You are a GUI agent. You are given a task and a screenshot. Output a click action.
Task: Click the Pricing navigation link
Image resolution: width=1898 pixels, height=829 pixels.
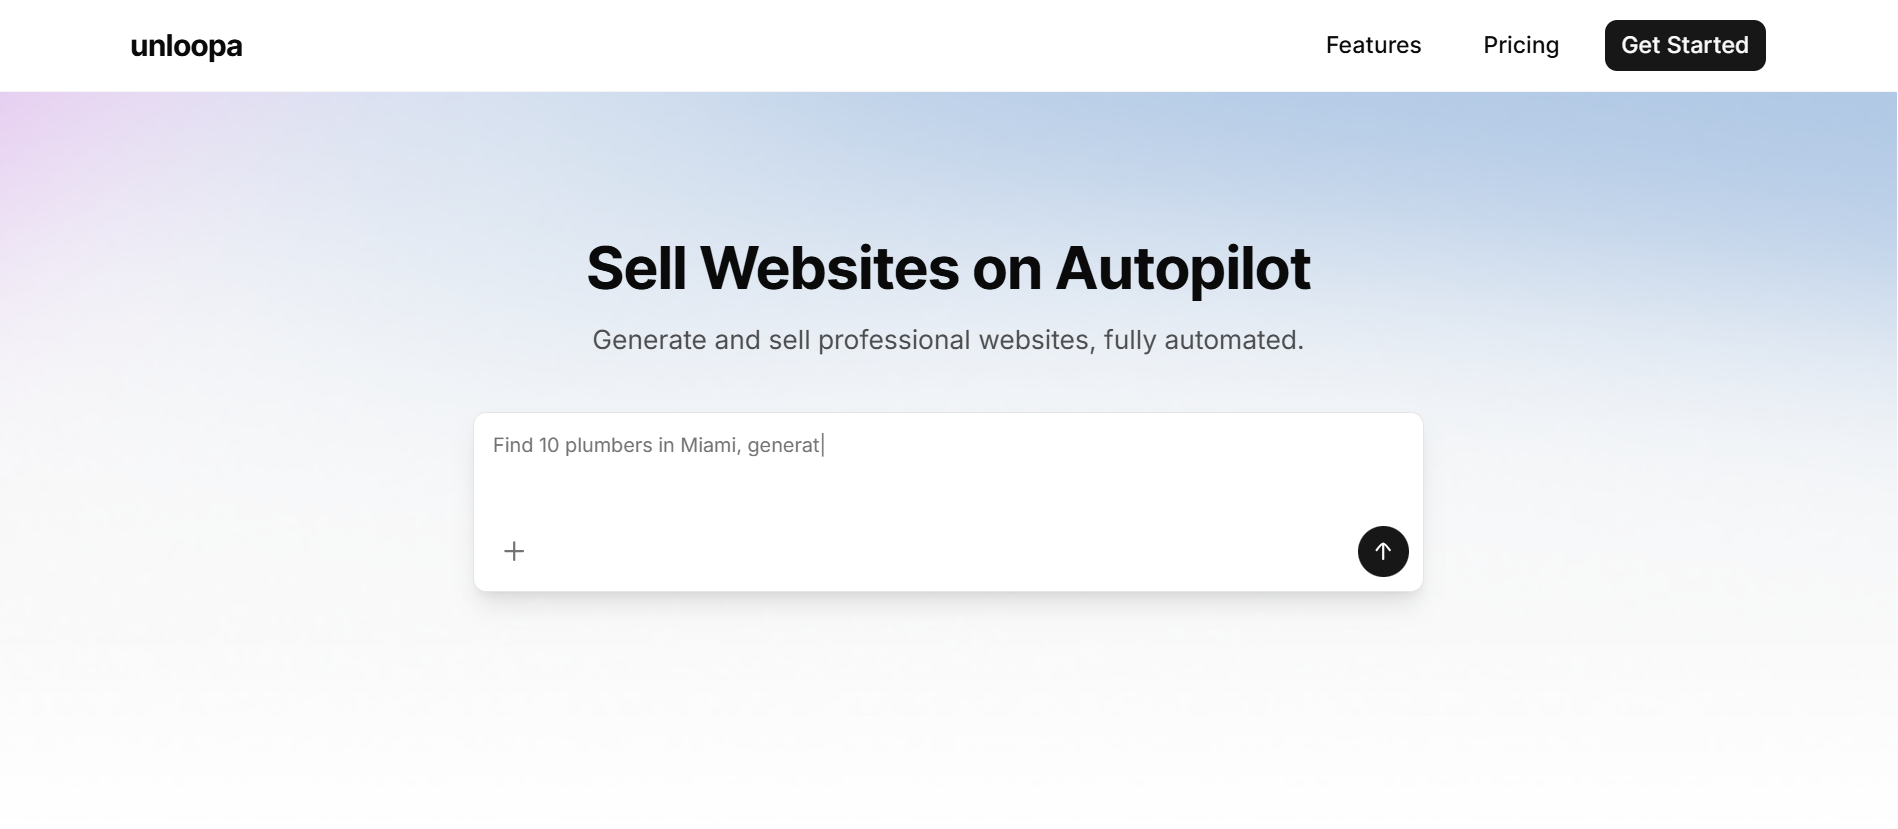1520,45
